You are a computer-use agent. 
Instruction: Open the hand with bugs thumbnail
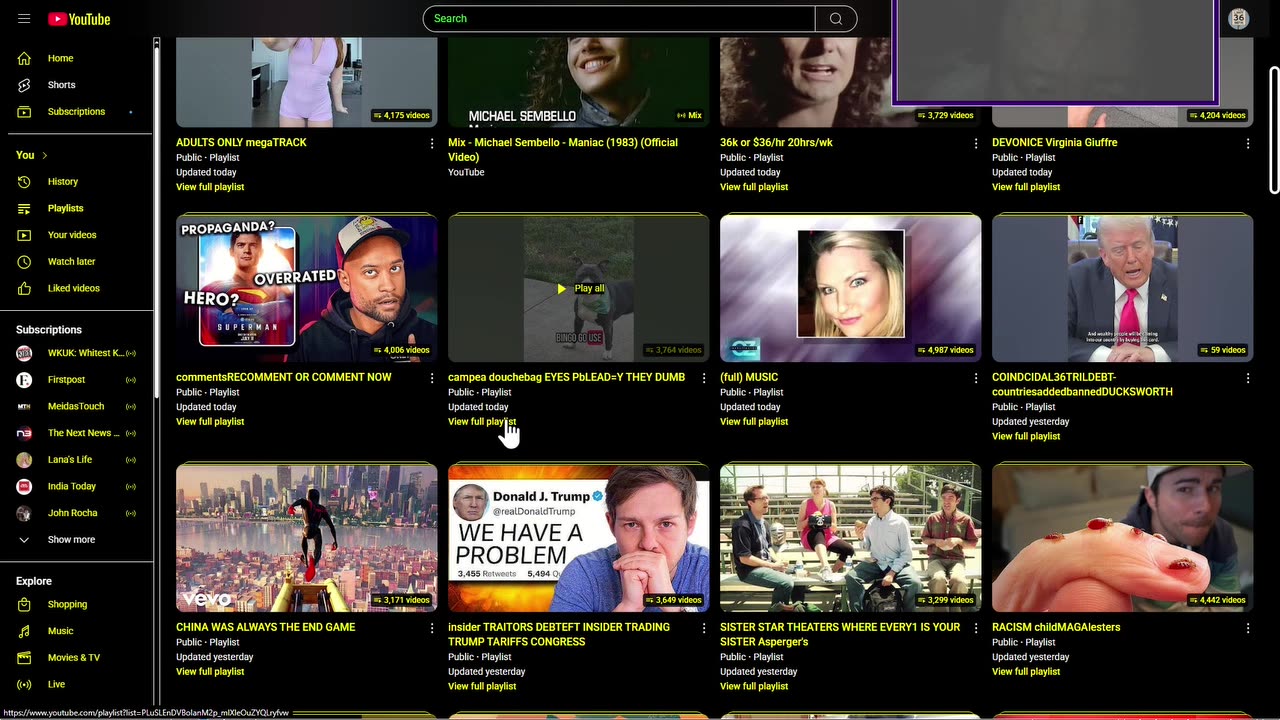coord(1122,538)
